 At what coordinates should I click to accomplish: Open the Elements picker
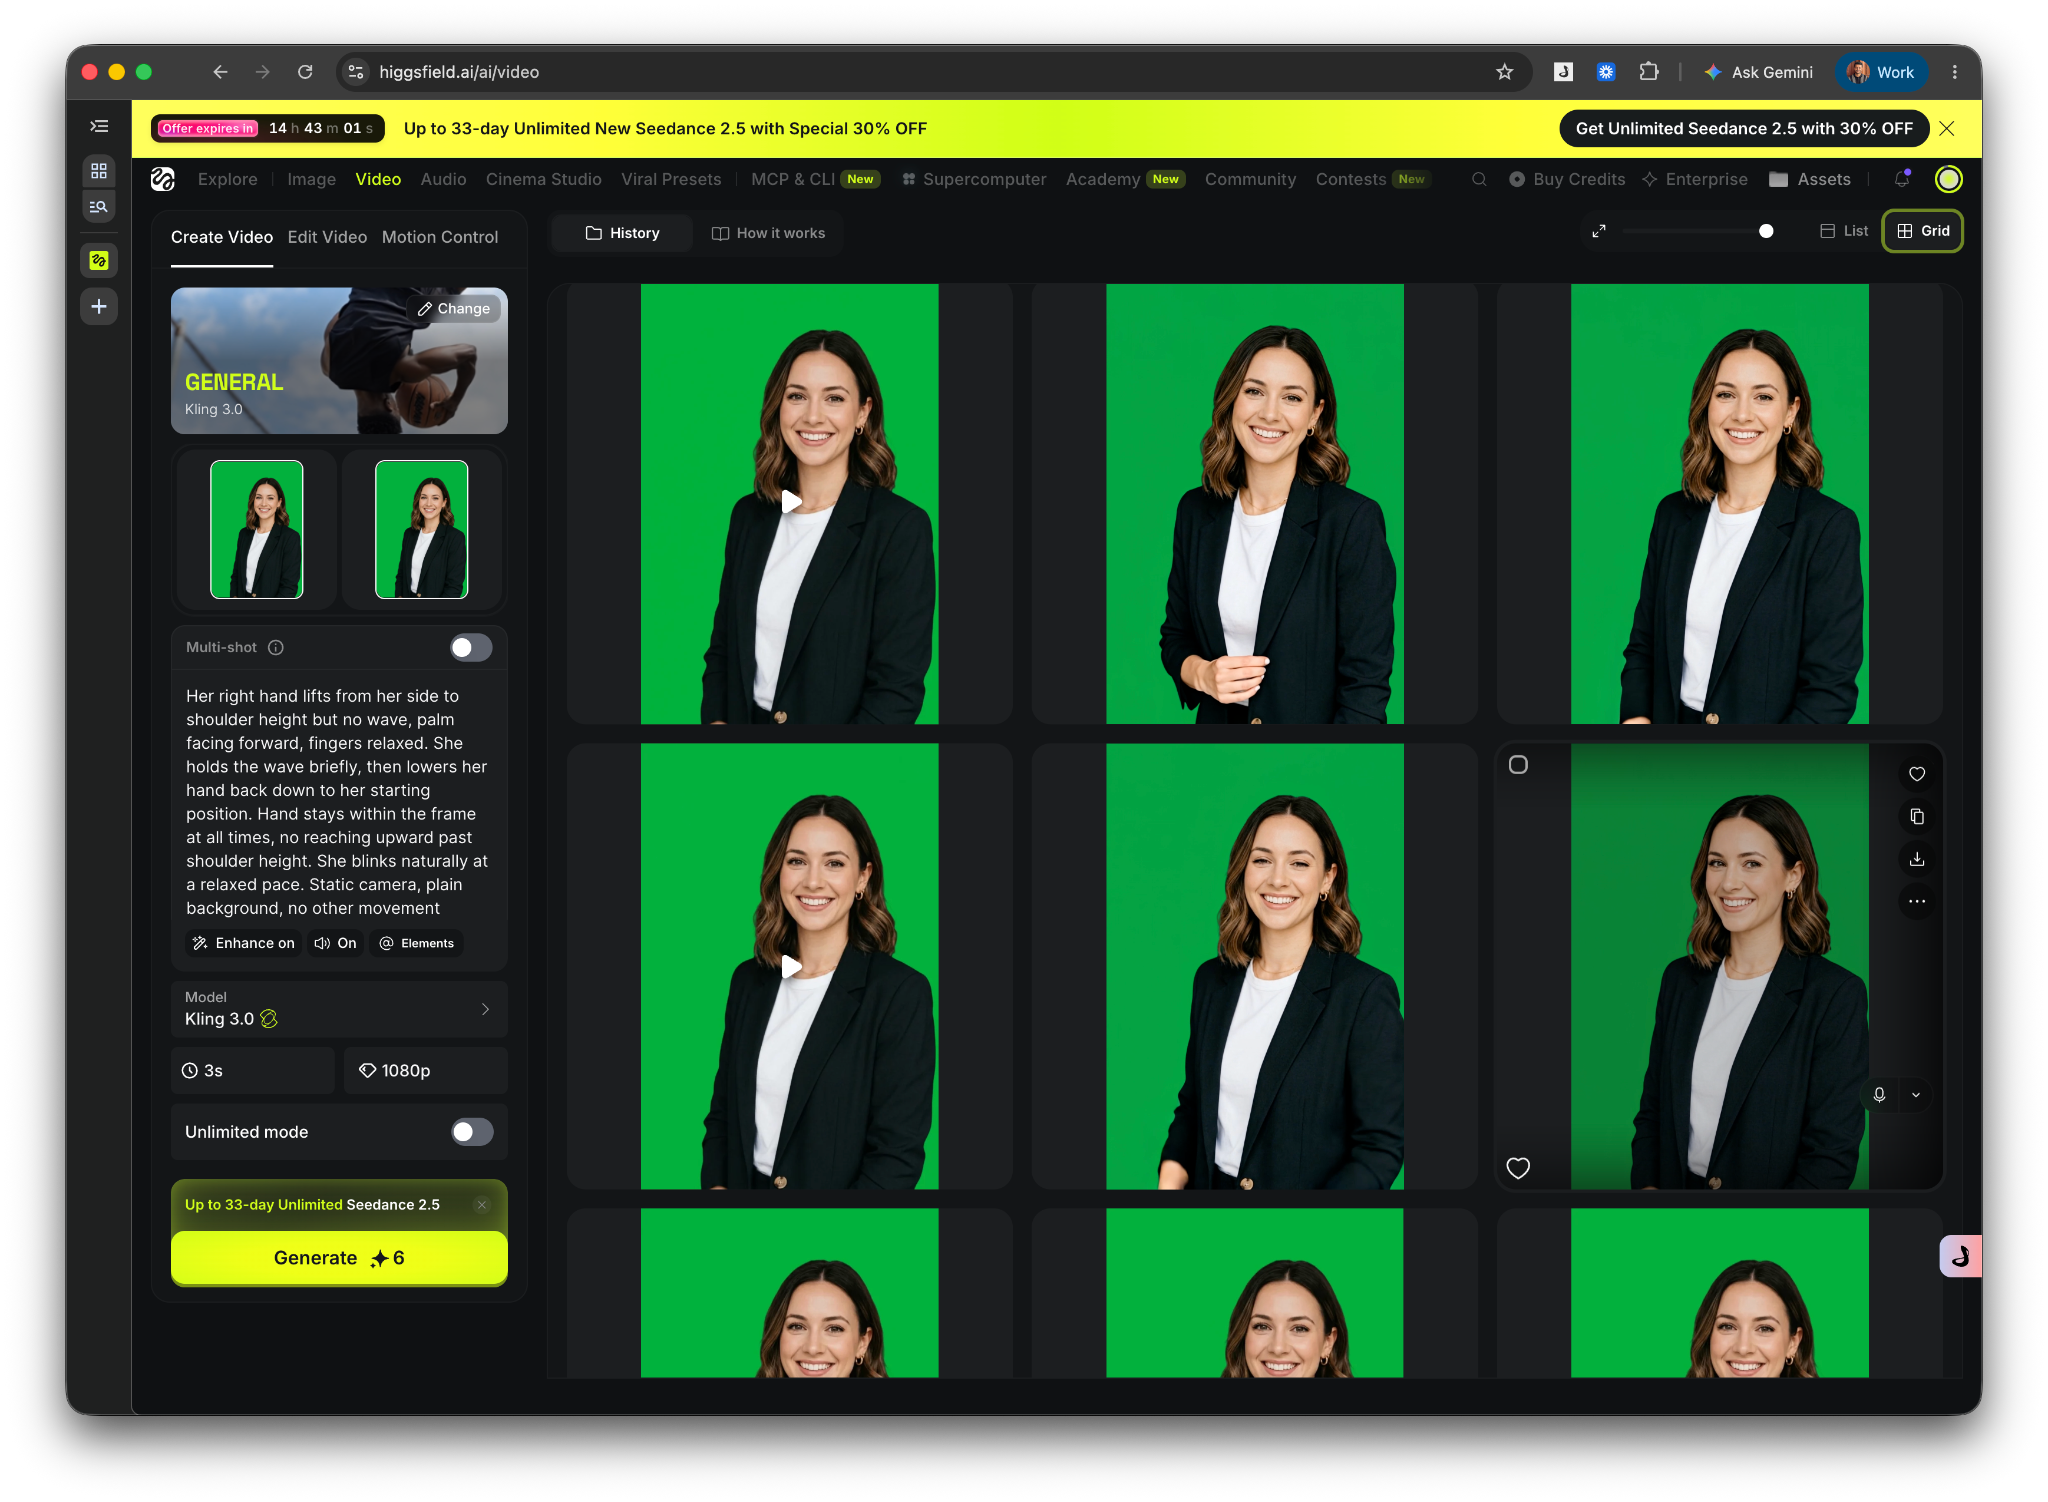coord(417,943)
